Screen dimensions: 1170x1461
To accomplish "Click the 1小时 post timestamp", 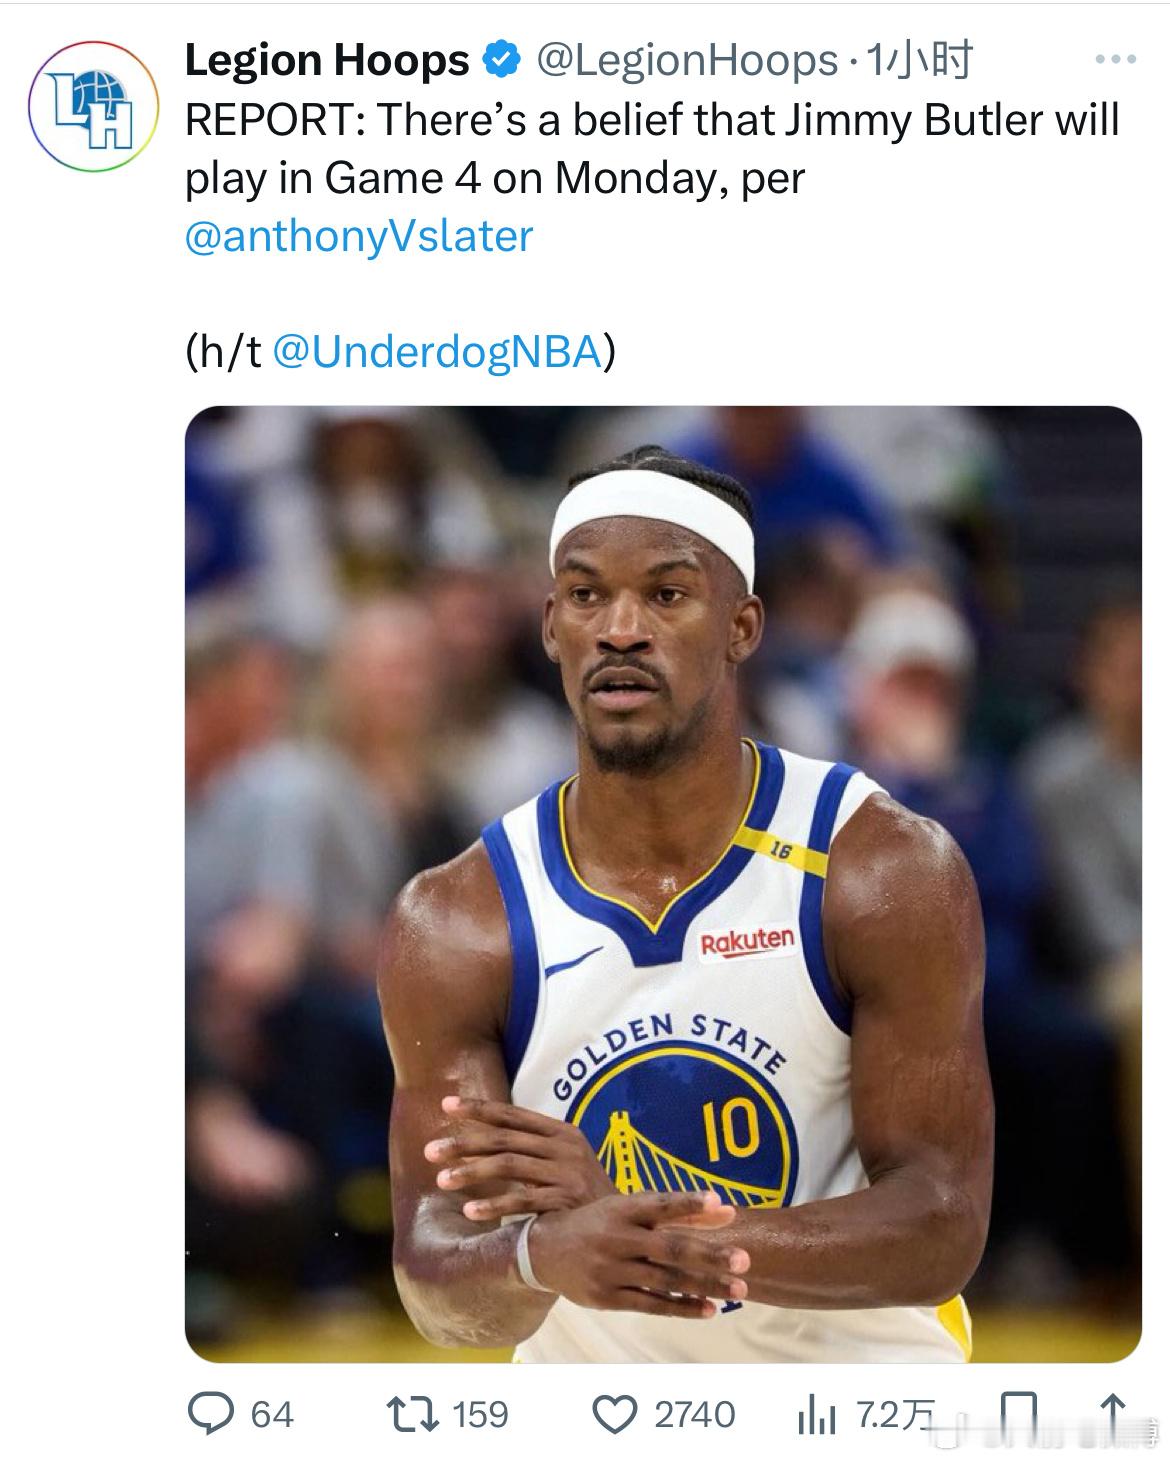I will point(918,61).
